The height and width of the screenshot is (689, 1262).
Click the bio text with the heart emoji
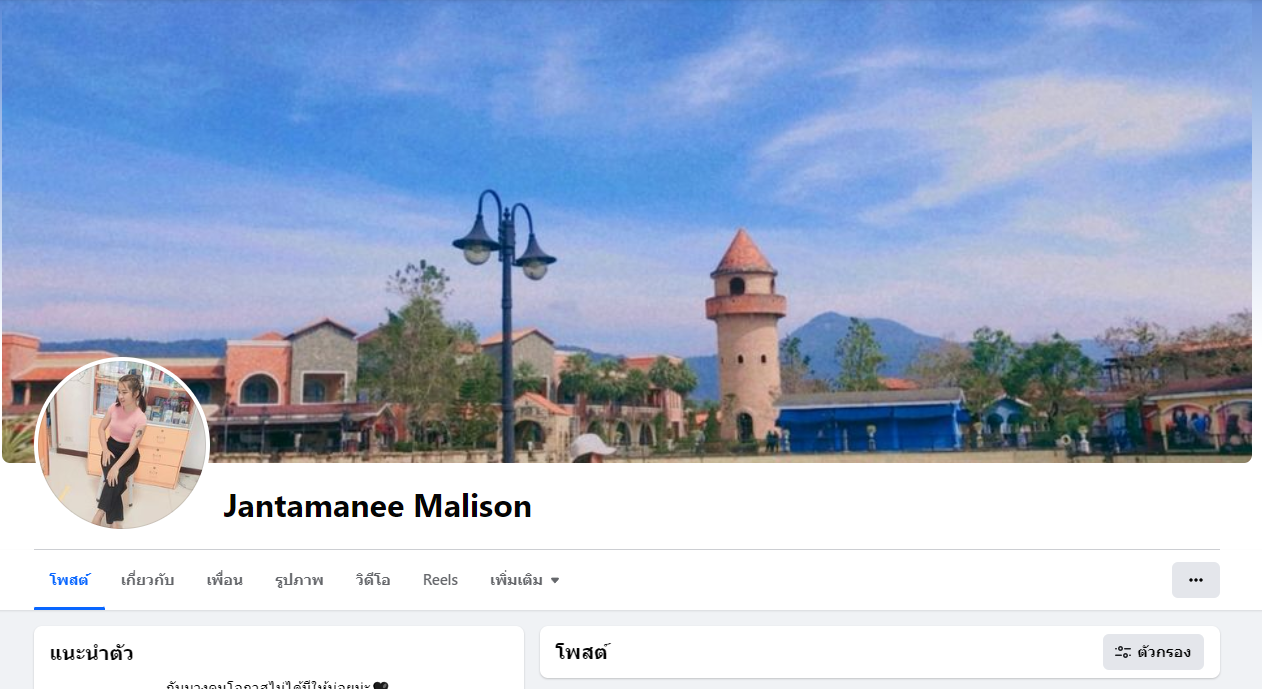277,685
